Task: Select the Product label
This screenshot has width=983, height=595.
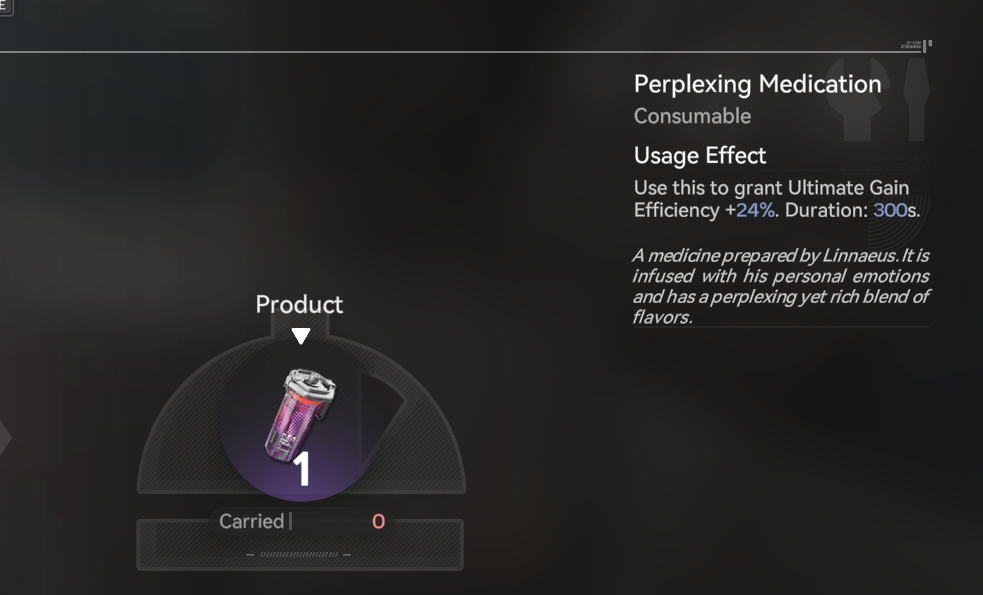Action: (x=299, y=305)
